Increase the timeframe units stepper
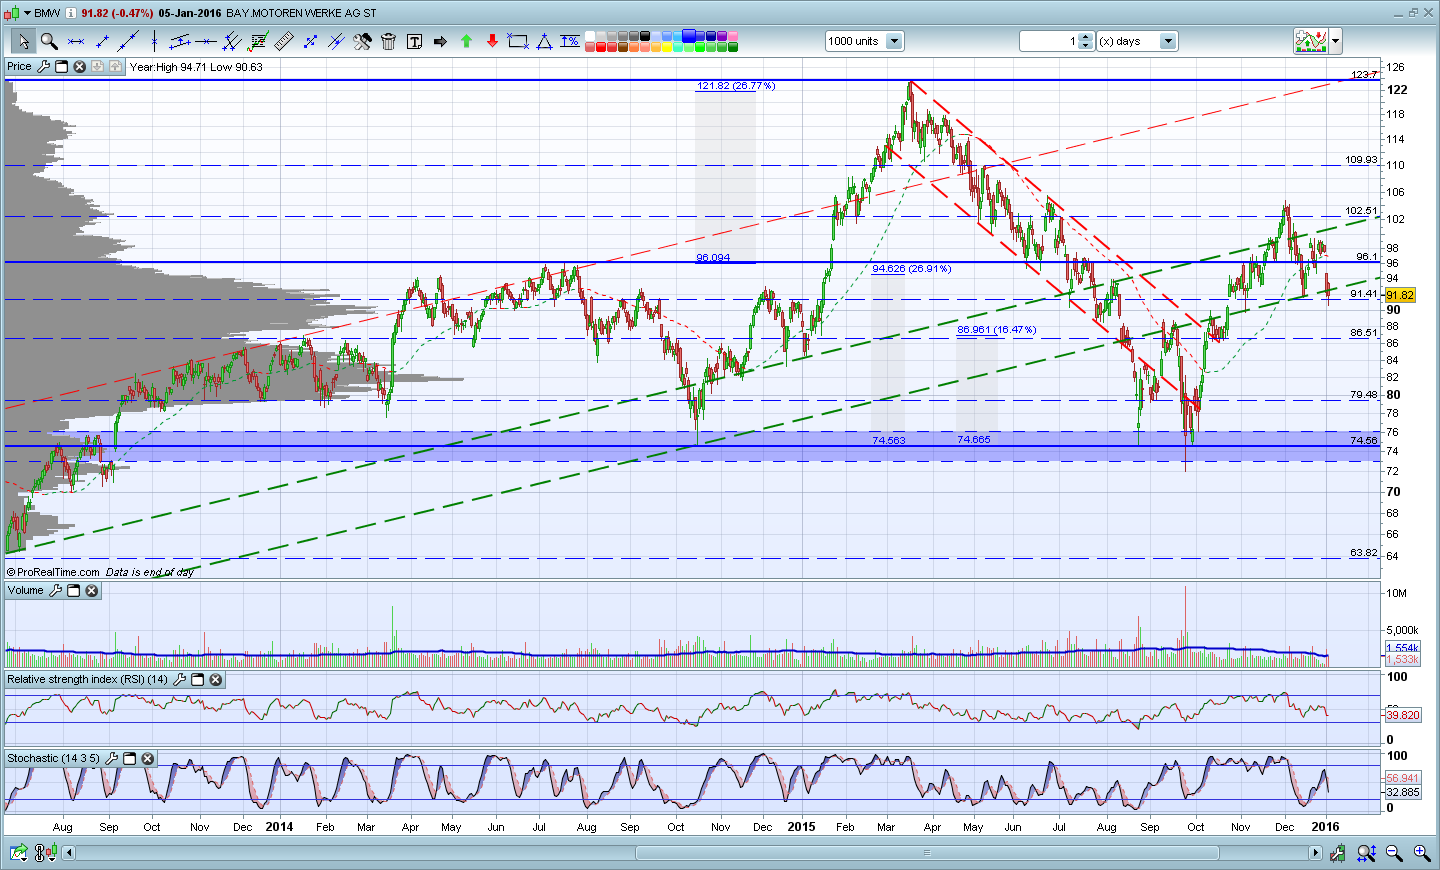1440x870 pixels. [1086, 37]
